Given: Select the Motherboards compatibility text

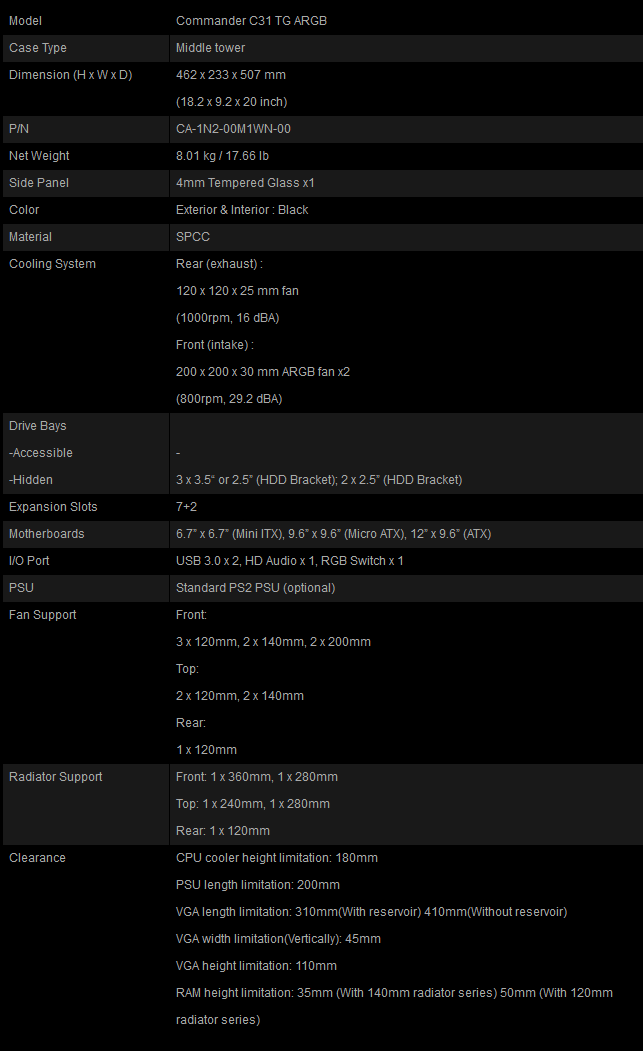Looking at the screenshot, I should [333, 534].
